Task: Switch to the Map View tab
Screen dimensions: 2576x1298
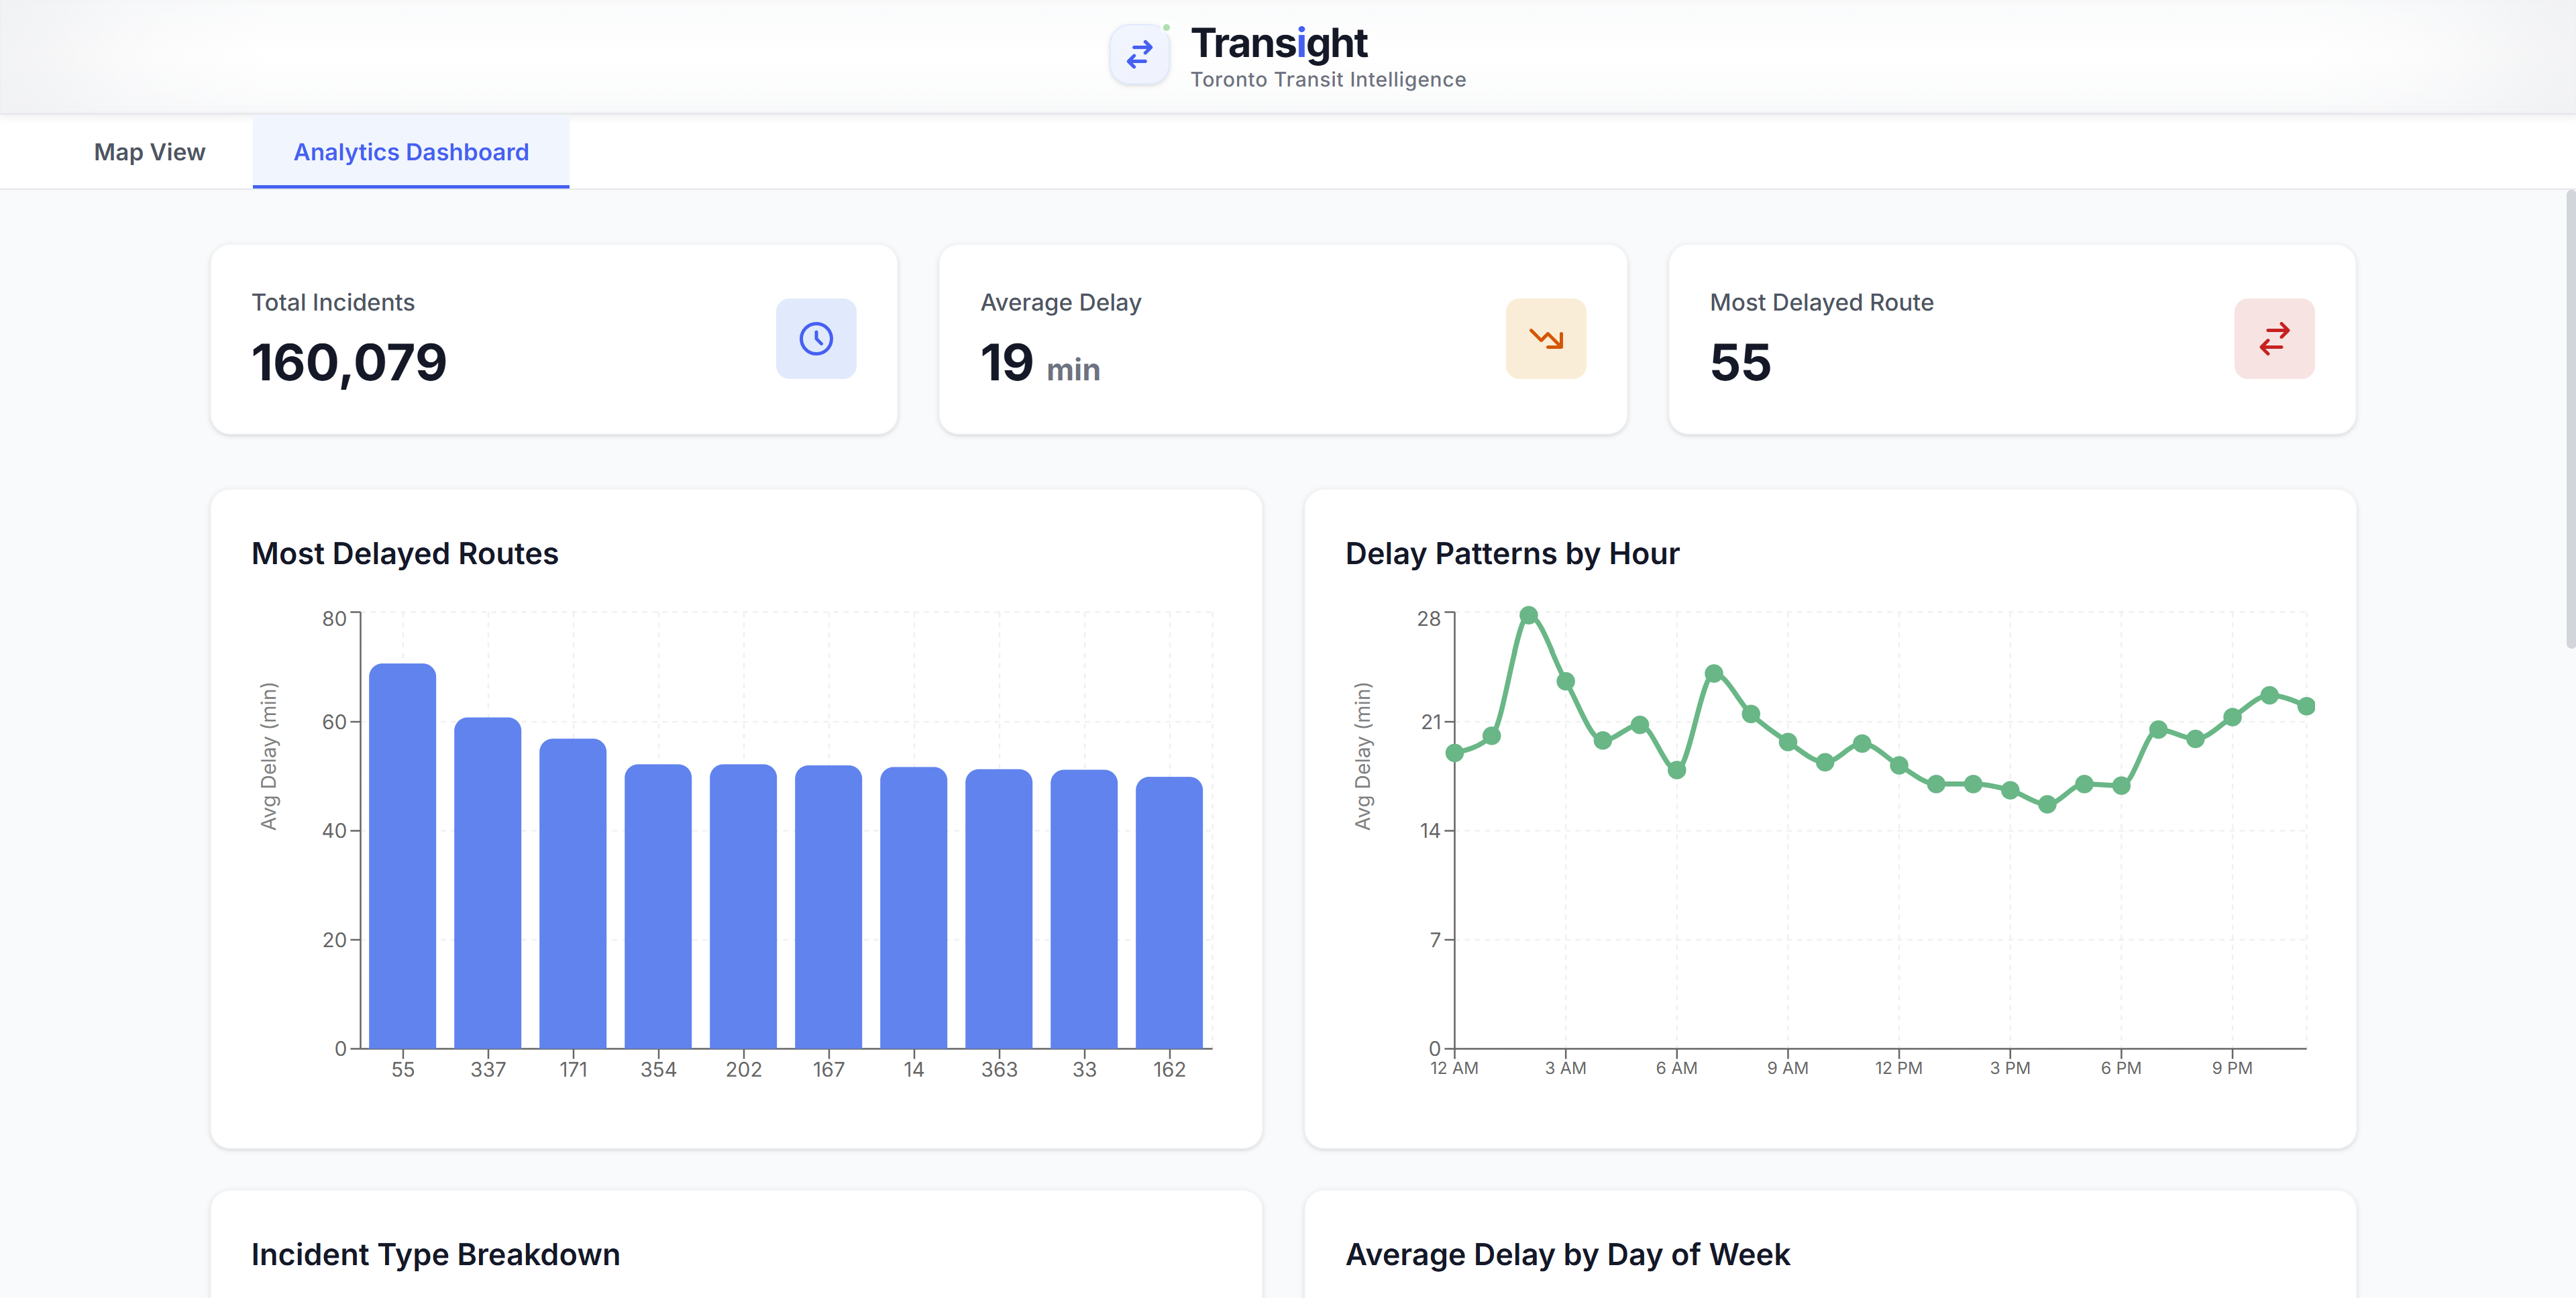Action: (149, 152)
